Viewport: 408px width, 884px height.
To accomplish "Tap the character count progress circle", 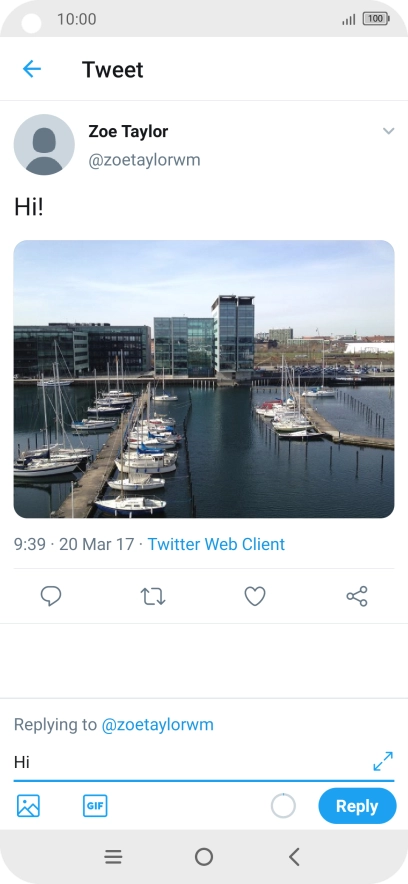I will coord(283,806).
